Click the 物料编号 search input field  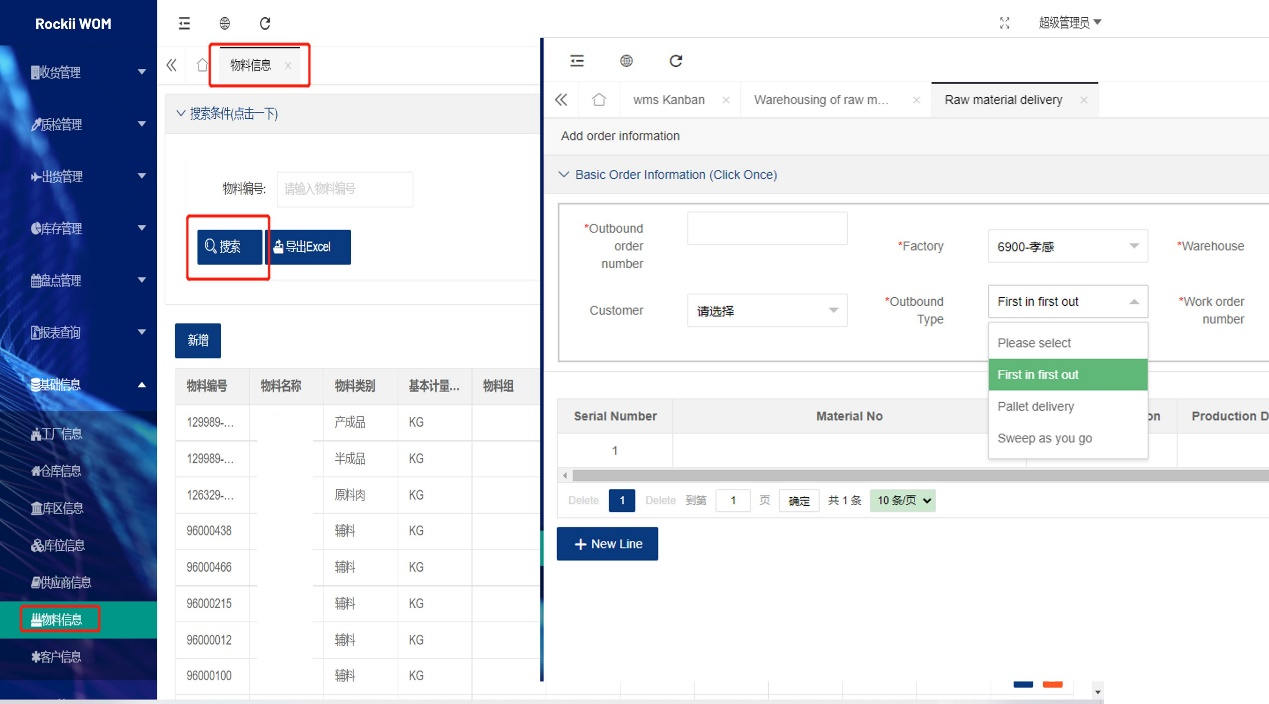(x=345, y=189)
